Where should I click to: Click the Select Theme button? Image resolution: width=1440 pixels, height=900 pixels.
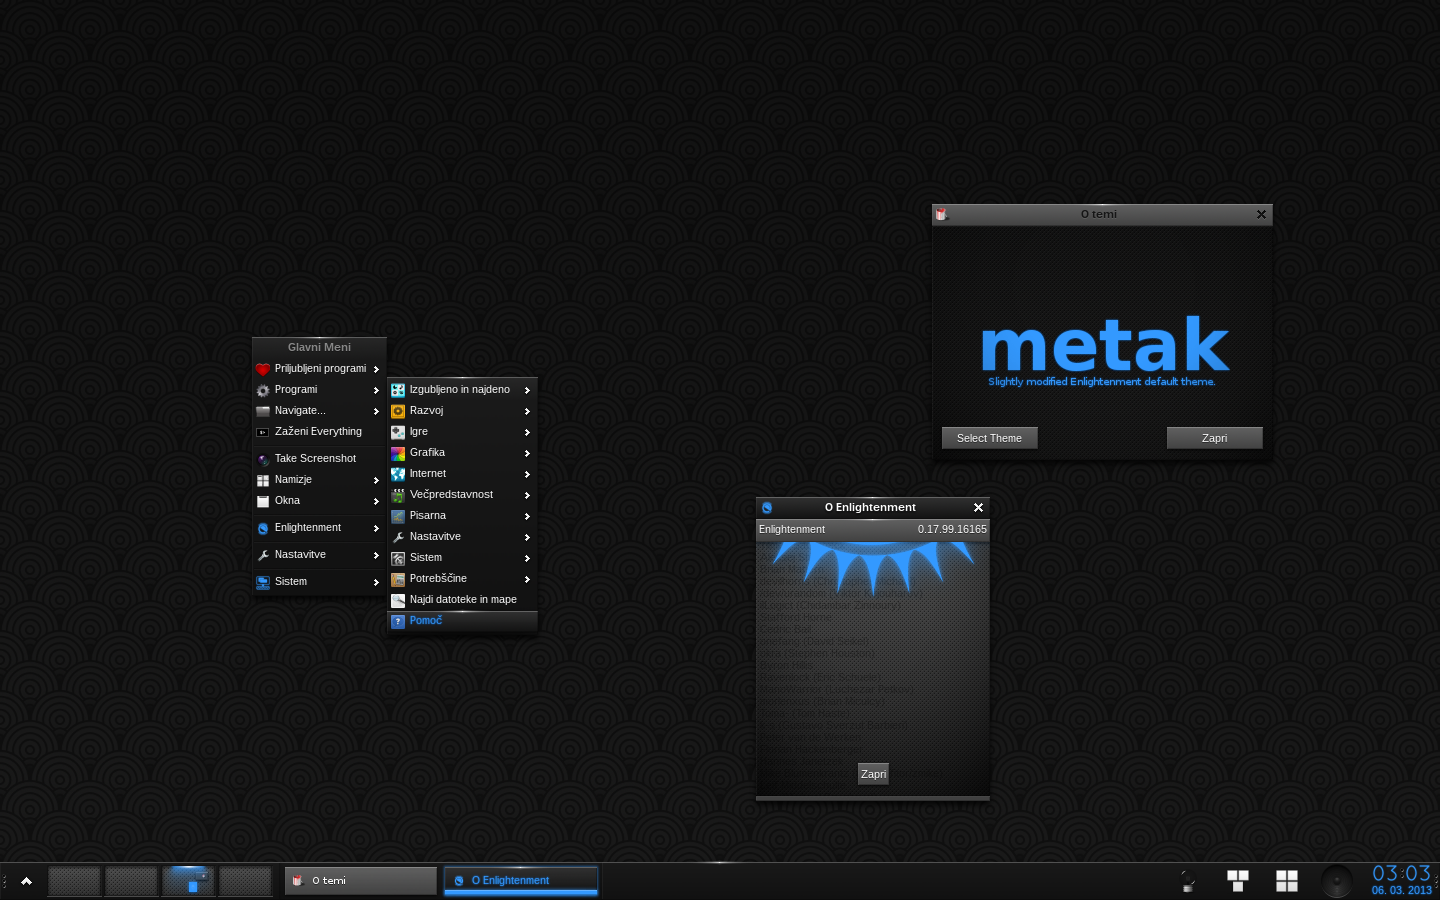[x=989, y=438]
